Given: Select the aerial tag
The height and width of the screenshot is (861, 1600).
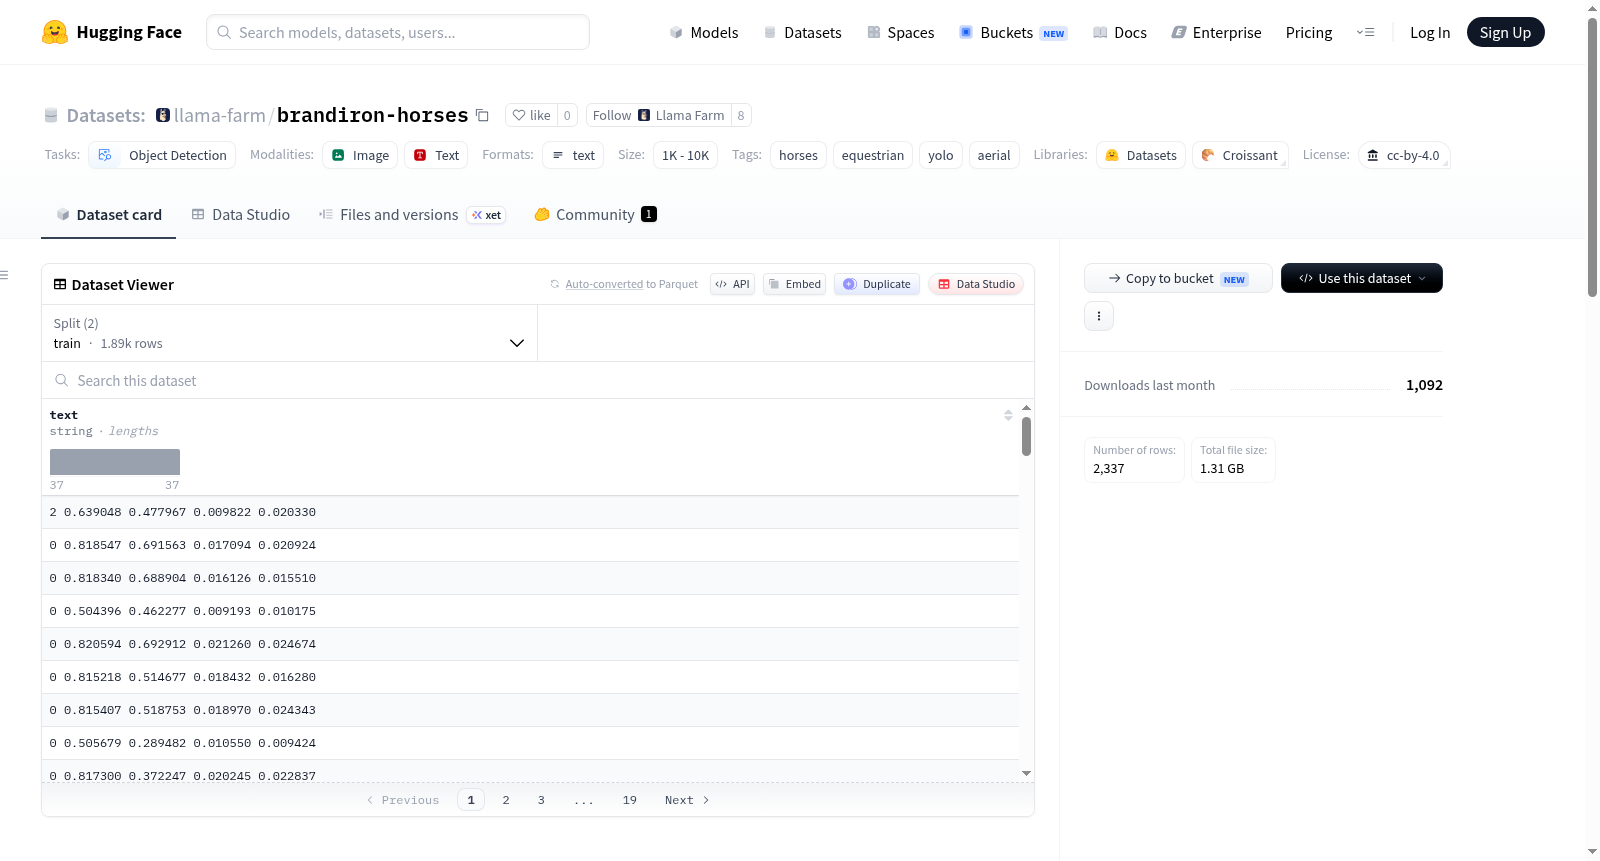Looking at the screenshot, I should (x=994, y=155).
